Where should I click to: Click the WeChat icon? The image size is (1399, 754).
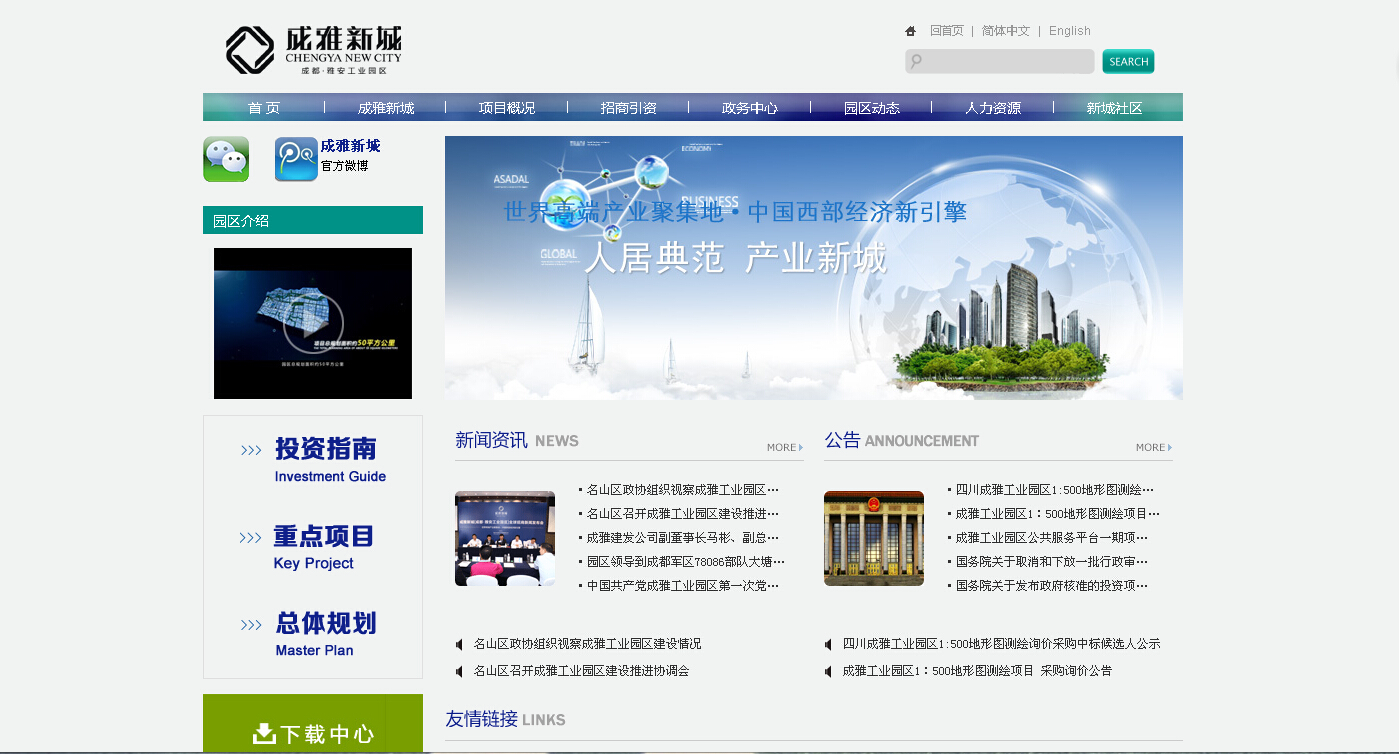click(226, 159)
